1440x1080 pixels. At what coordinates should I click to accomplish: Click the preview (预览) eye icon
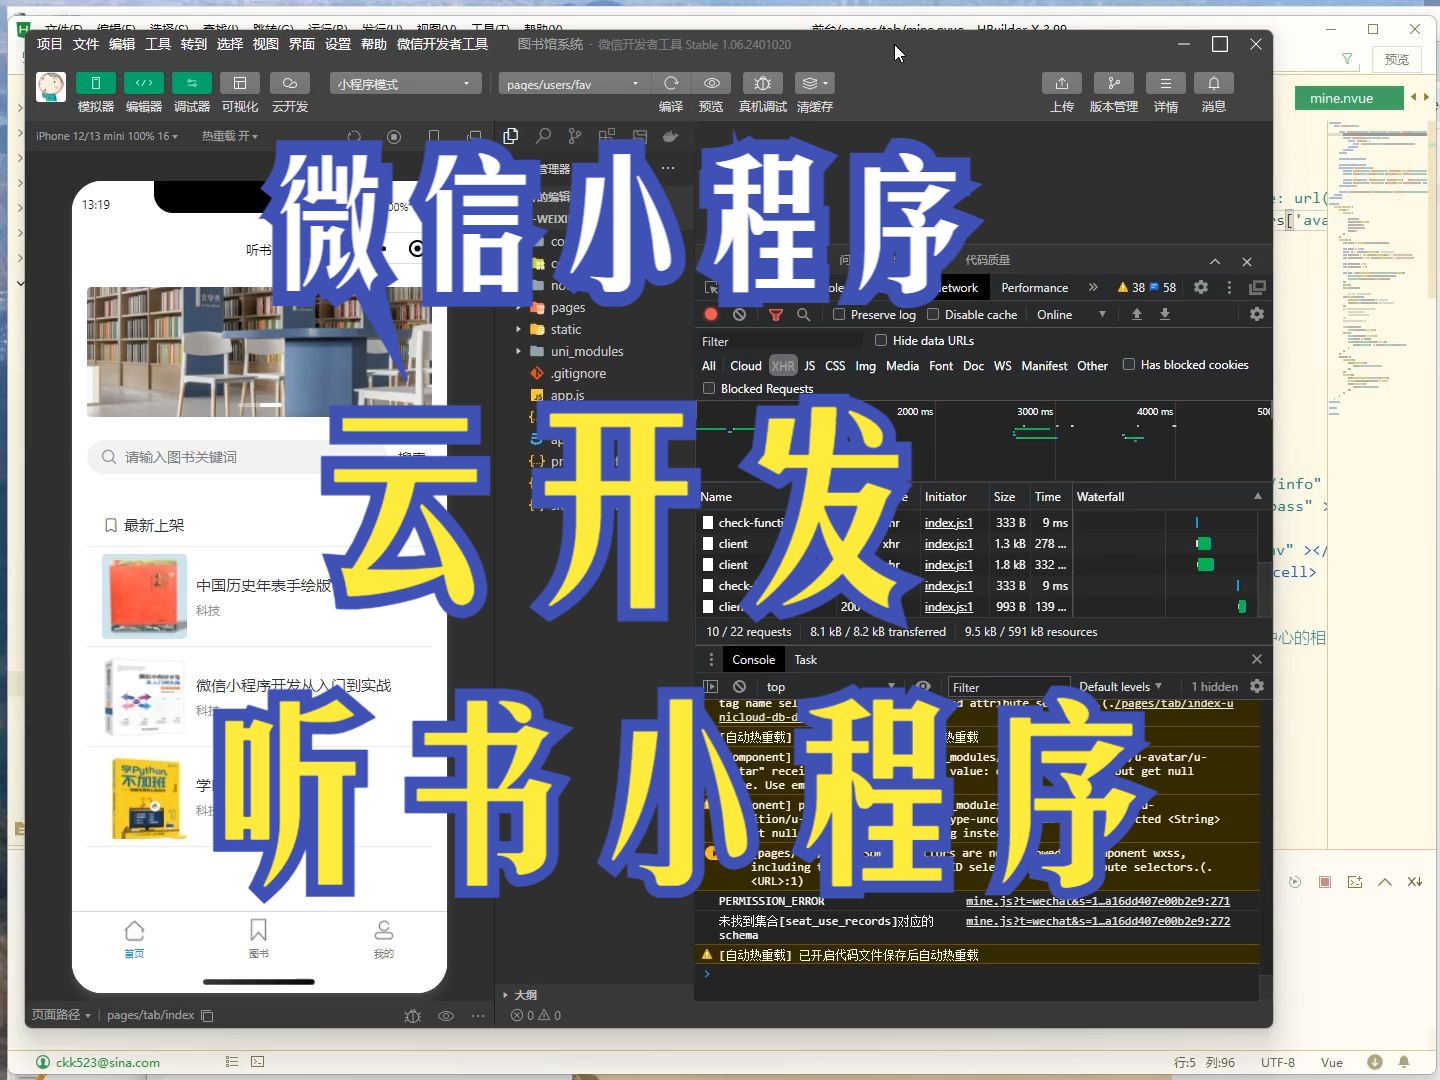pyautogui.click(x=711, y=83)
